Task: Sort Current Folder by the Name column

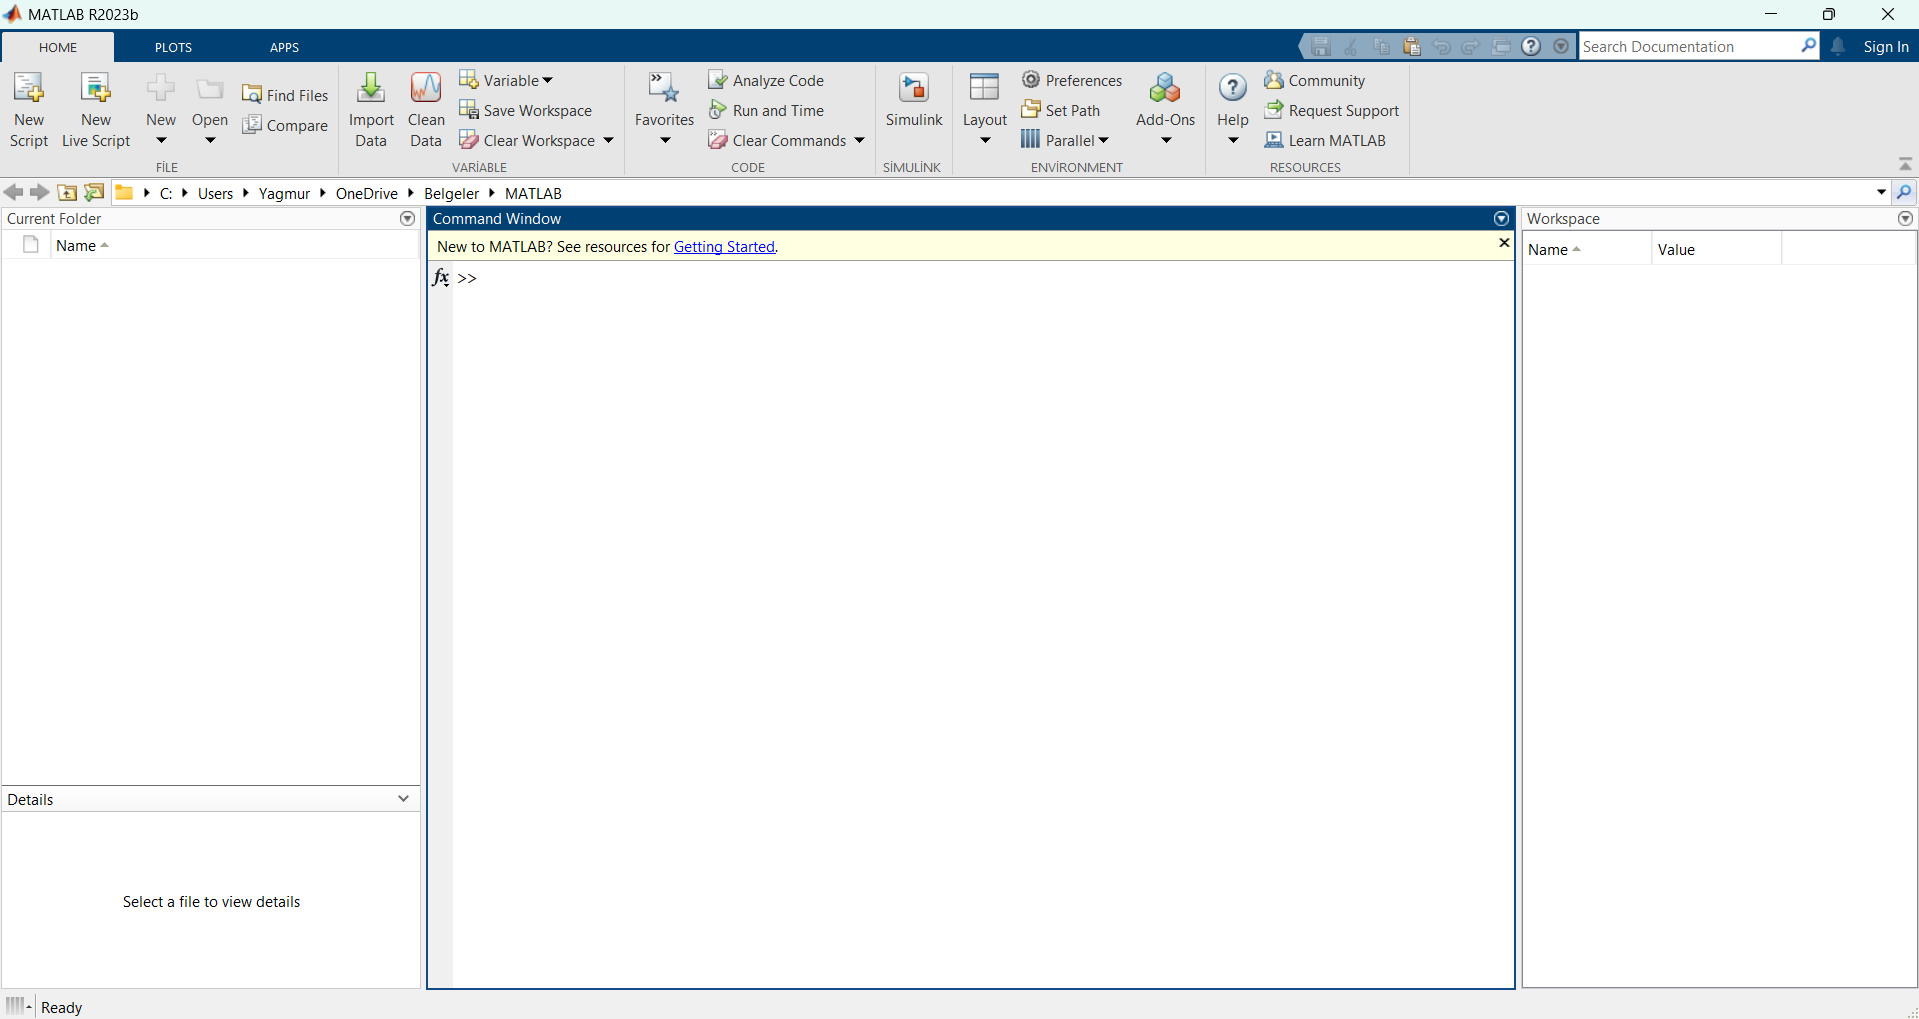Action: point(82,245)
